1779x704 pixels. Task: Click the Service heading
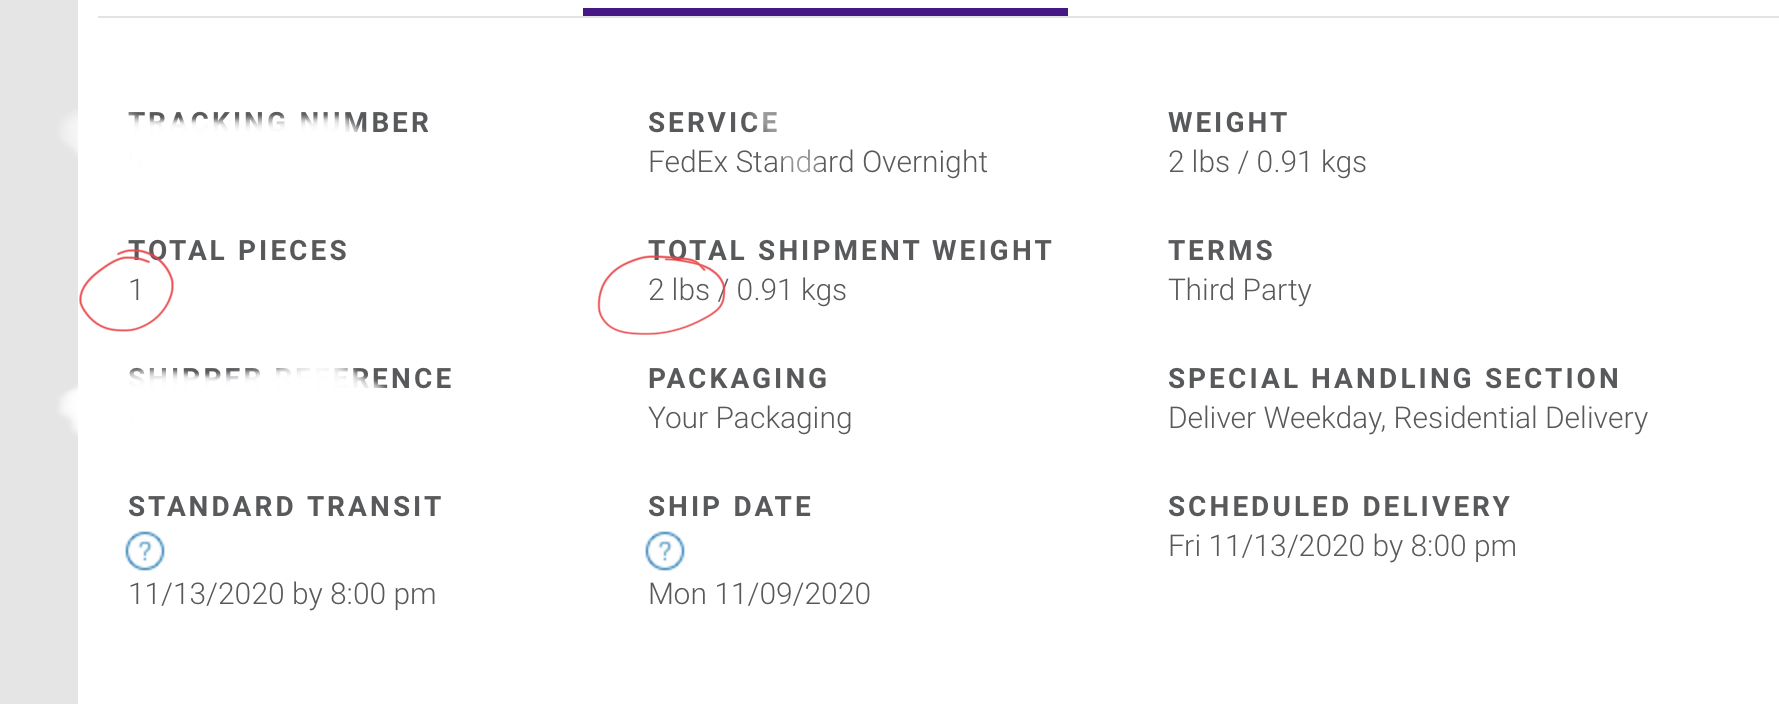[x=713, y=123]
